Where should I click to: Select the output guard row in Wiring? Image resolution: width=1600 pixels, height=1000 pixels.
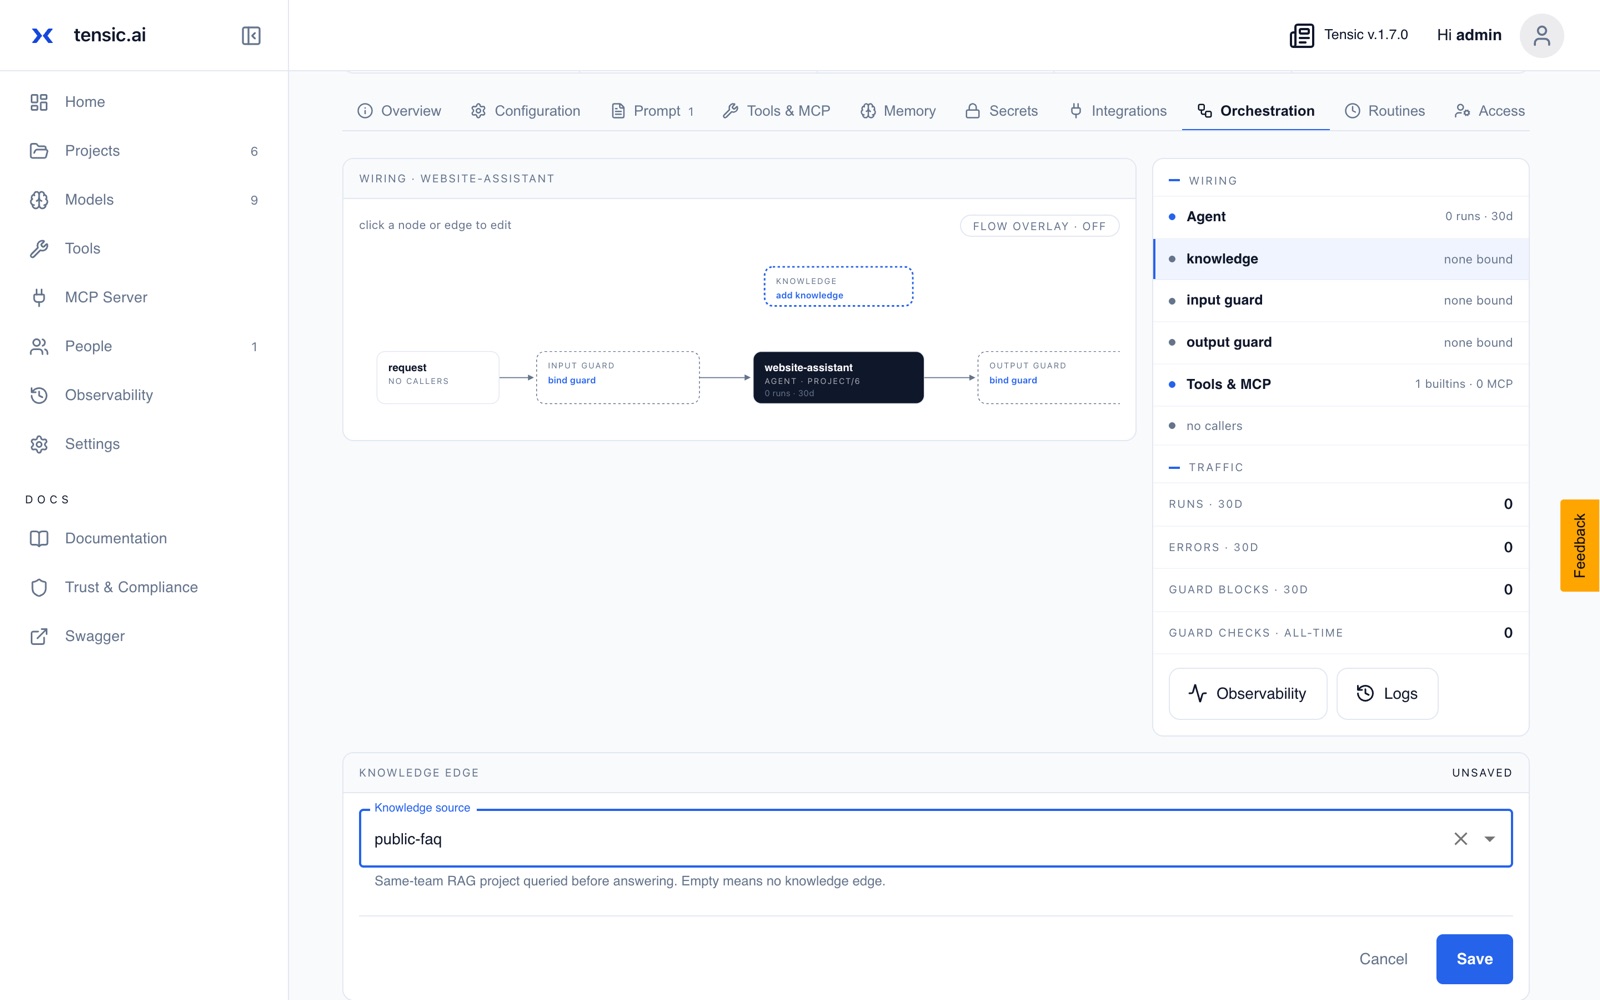pos(1341,342)
